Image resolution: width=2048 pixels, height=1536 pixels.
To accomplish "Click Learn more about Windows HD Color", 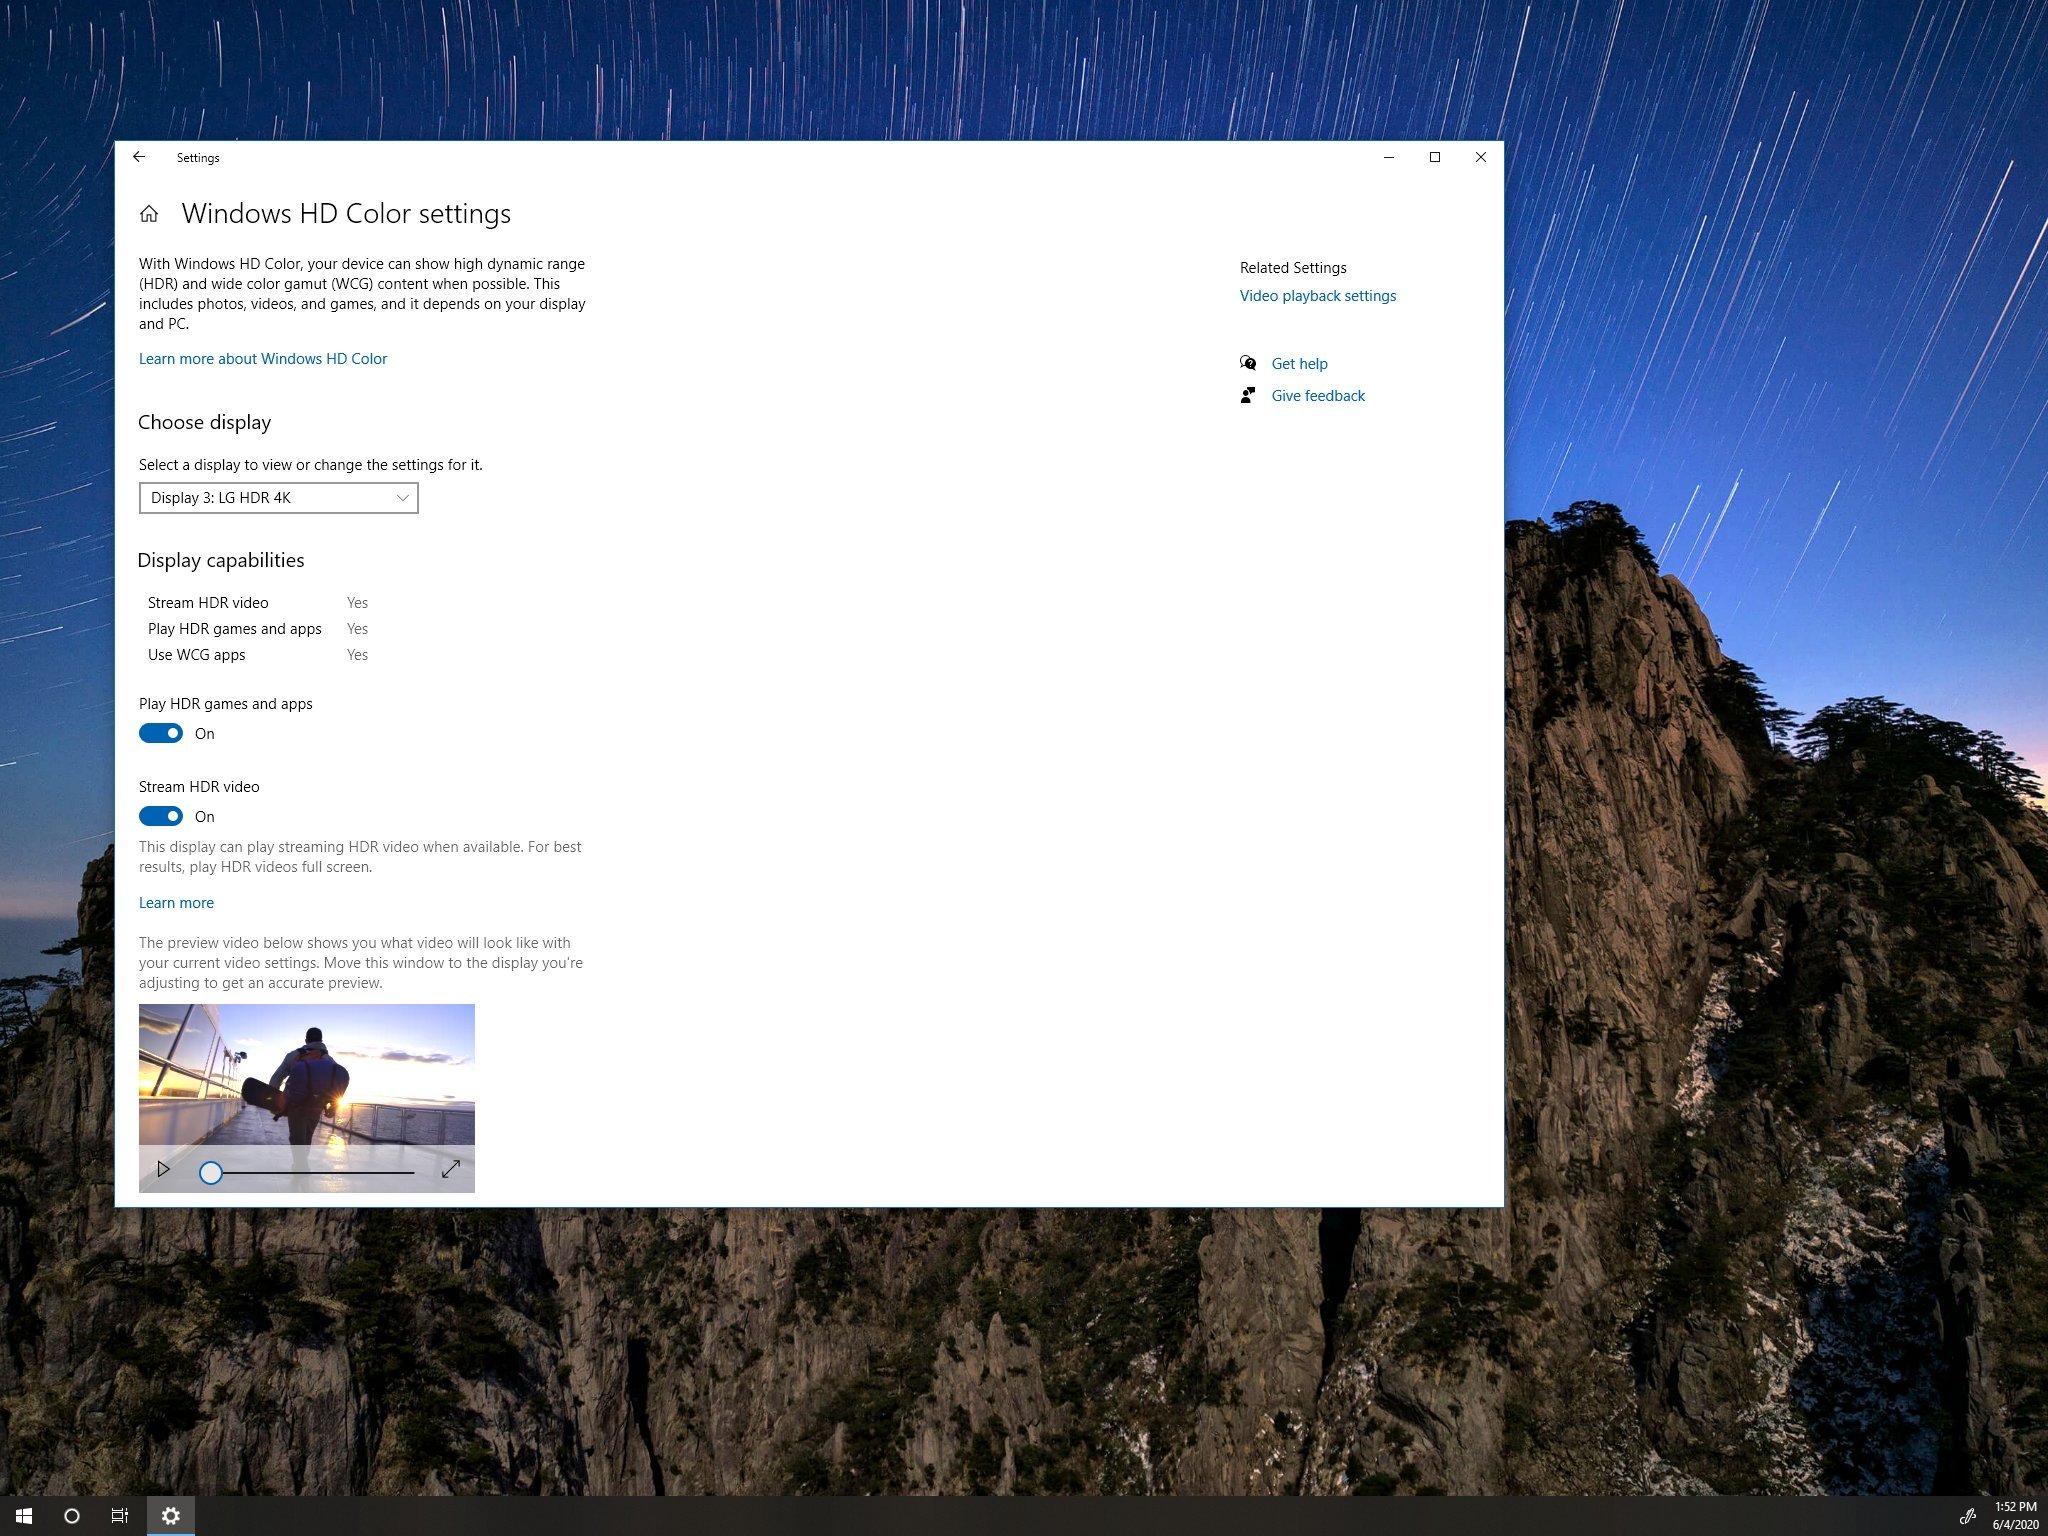I will click(263, 358).
